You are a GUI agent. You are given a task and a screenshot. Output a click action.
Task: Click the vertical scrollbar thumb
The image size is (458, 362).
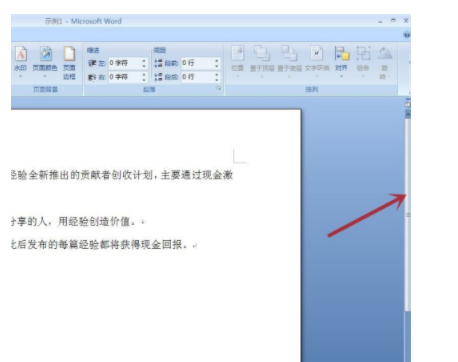click(x=408, y=215)
